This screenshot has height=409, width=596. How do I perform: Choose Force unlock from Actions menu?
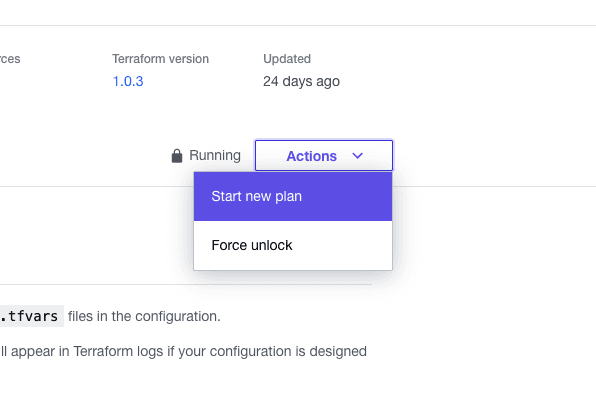click(x=293, y=246)
